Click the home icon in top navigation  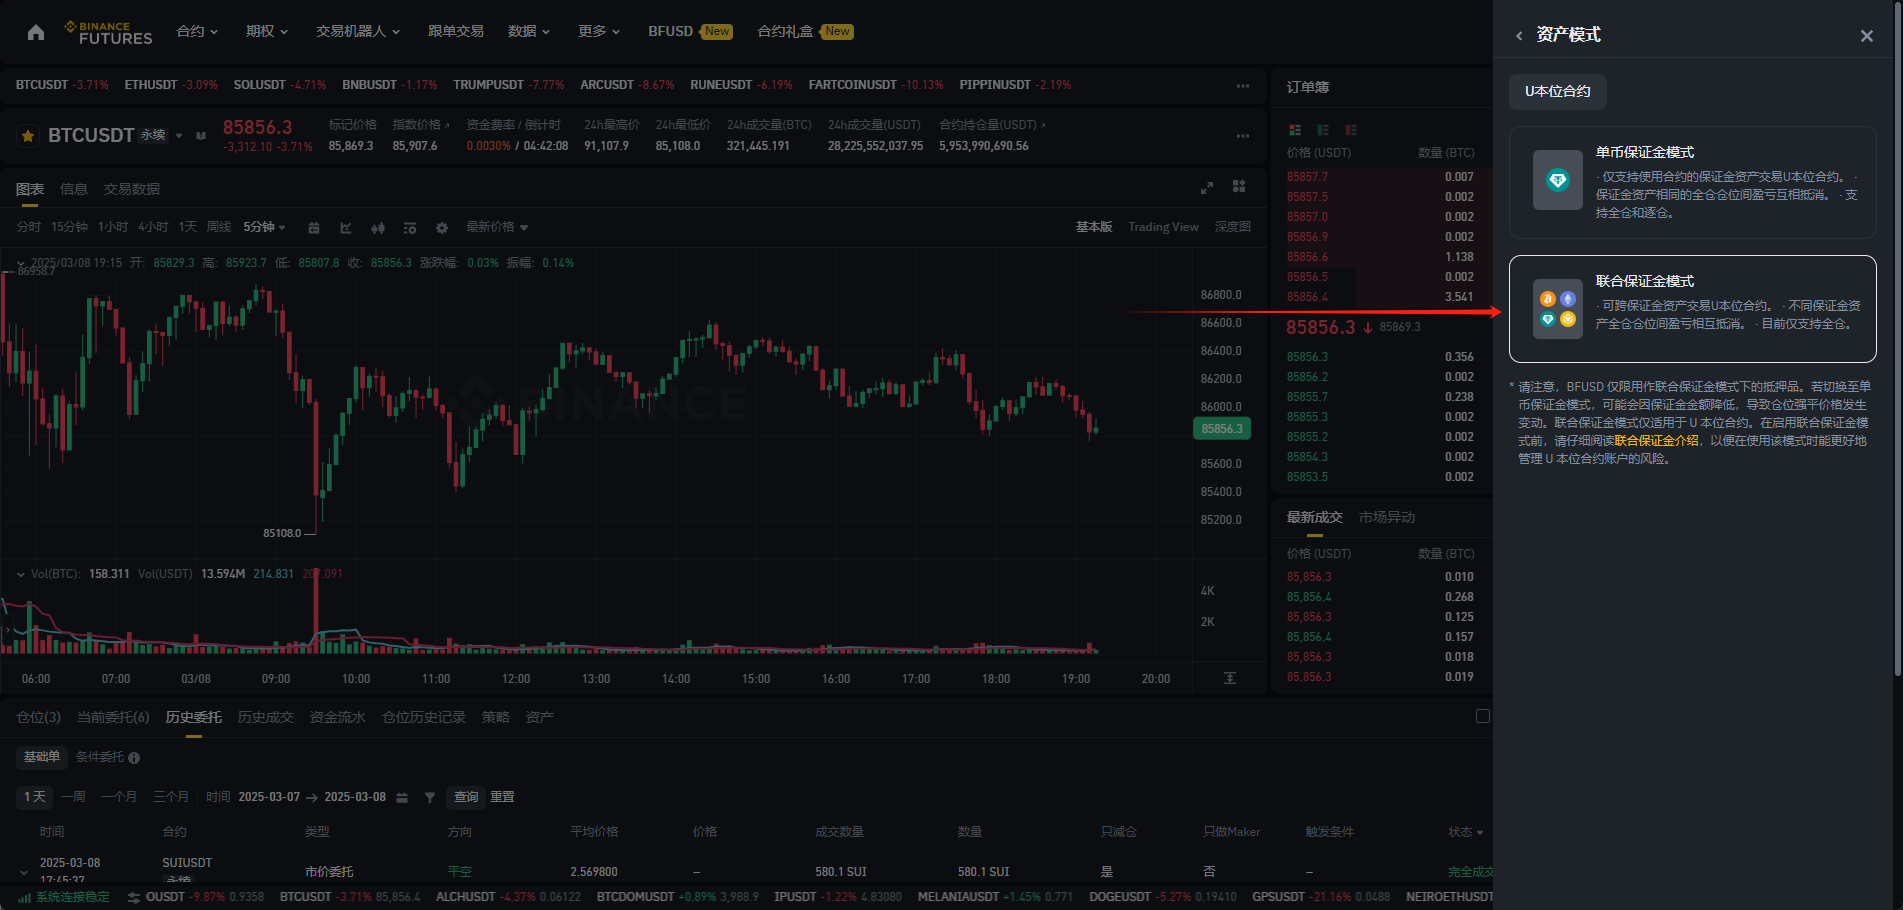point(36,32)
